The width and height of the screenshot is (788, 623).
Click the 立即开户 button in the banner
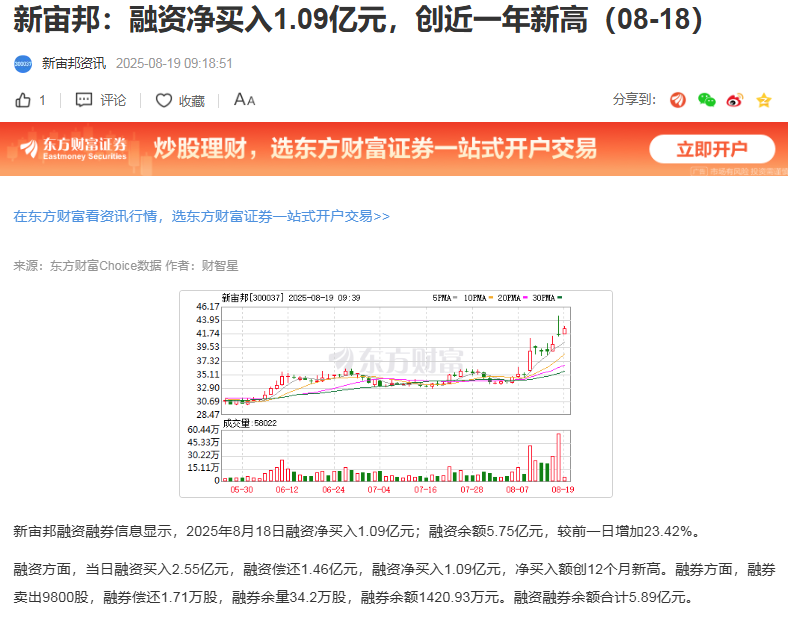click(x=712, y=149)
